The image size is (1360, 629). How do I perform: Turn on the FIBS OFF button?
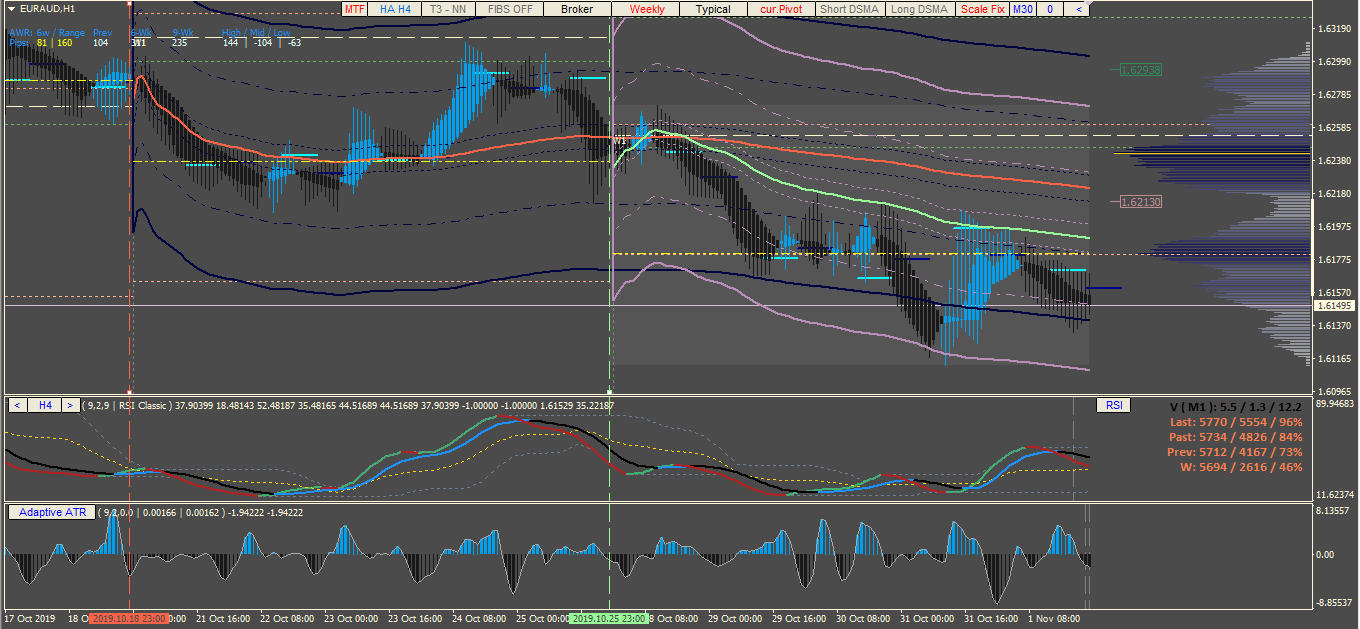tap(509, 9)
